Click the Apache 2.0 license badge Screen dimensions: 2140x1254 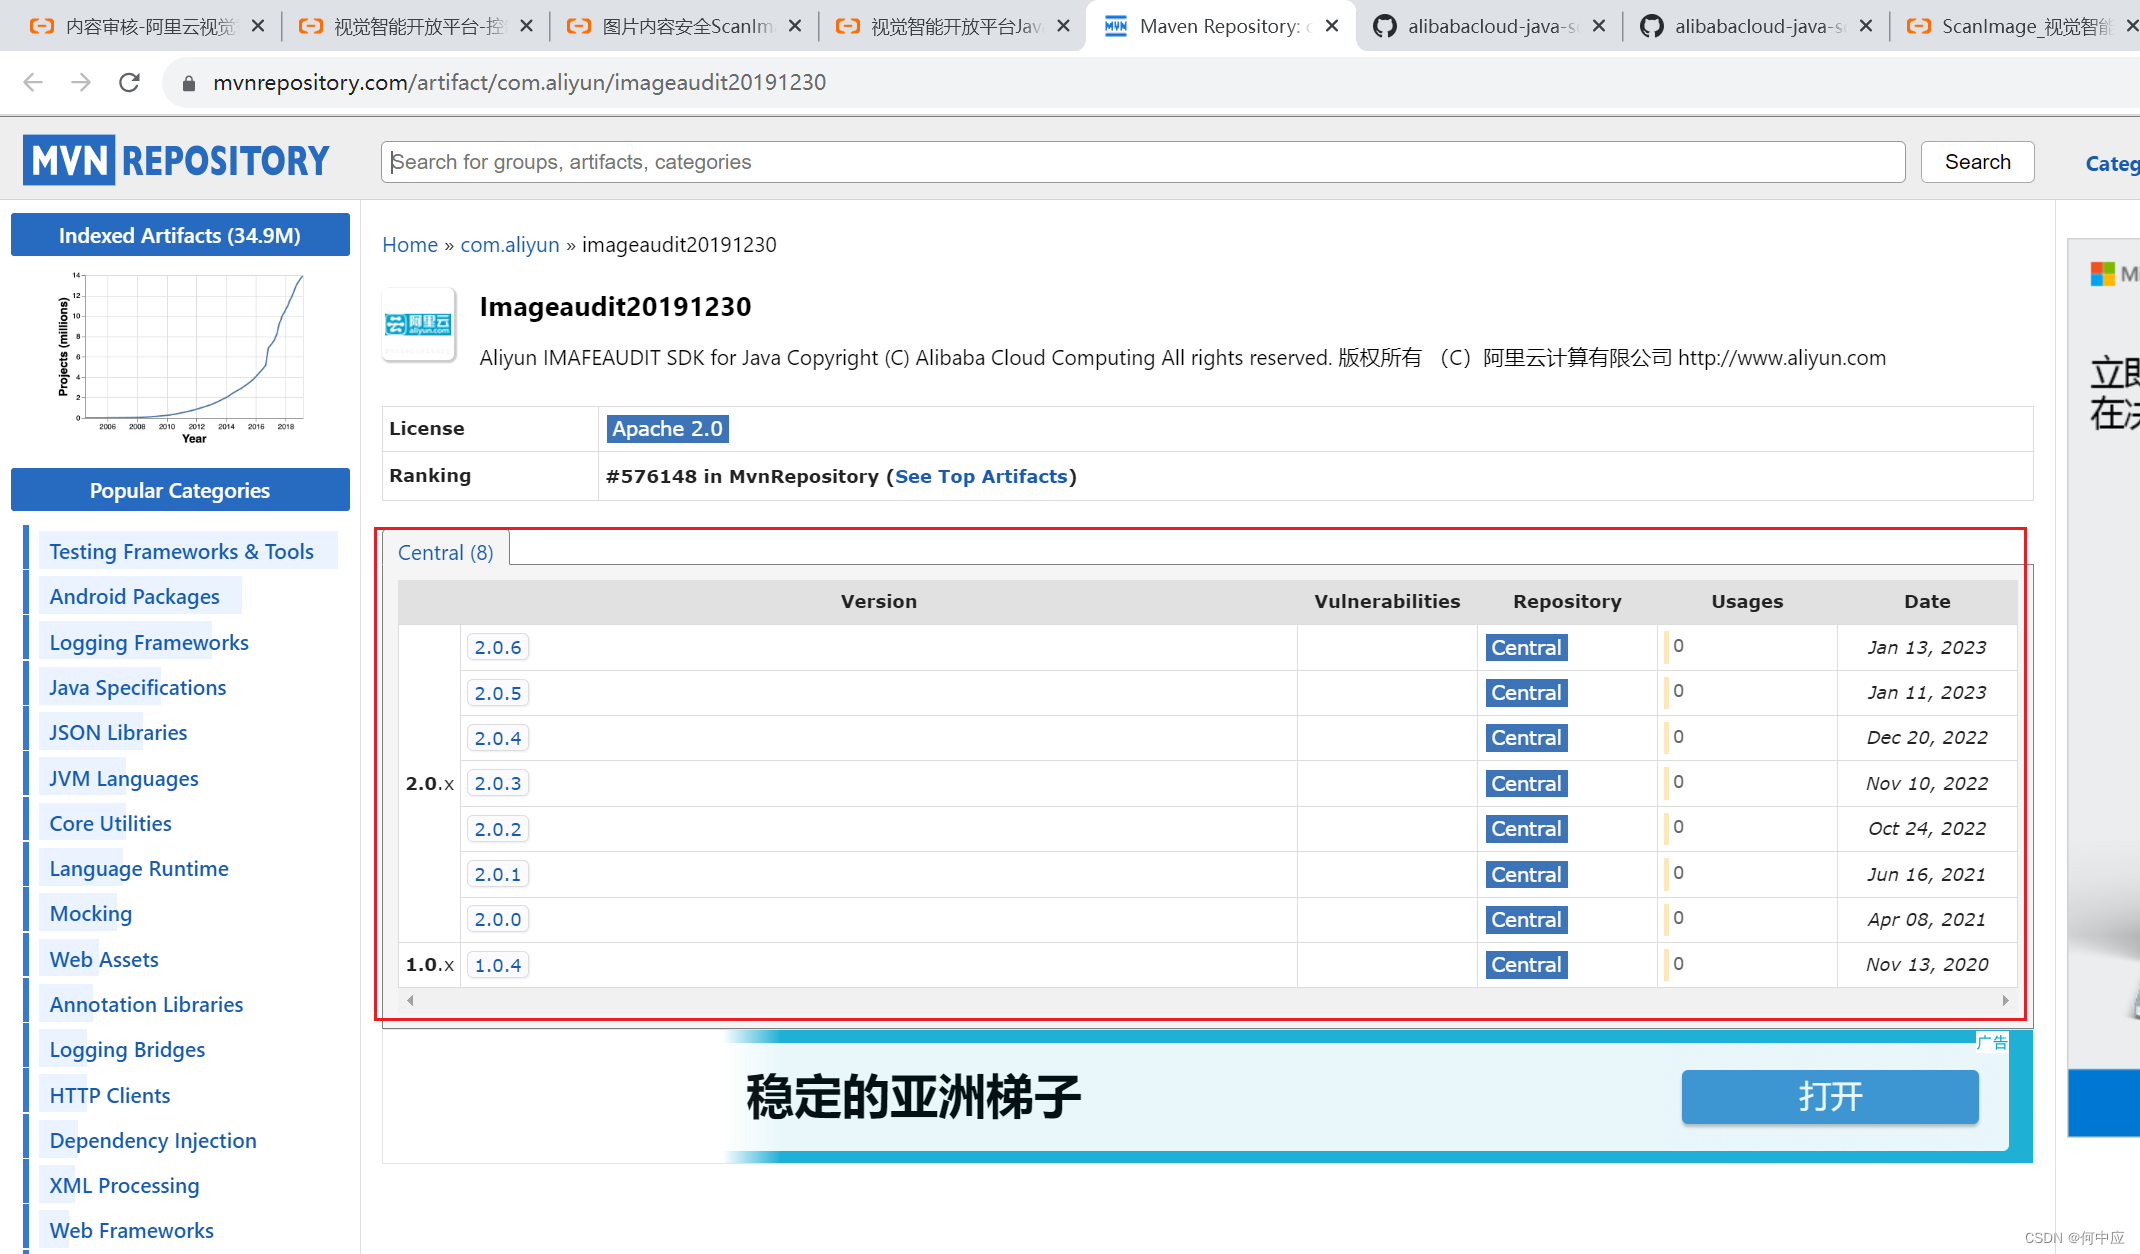(666, 428)
